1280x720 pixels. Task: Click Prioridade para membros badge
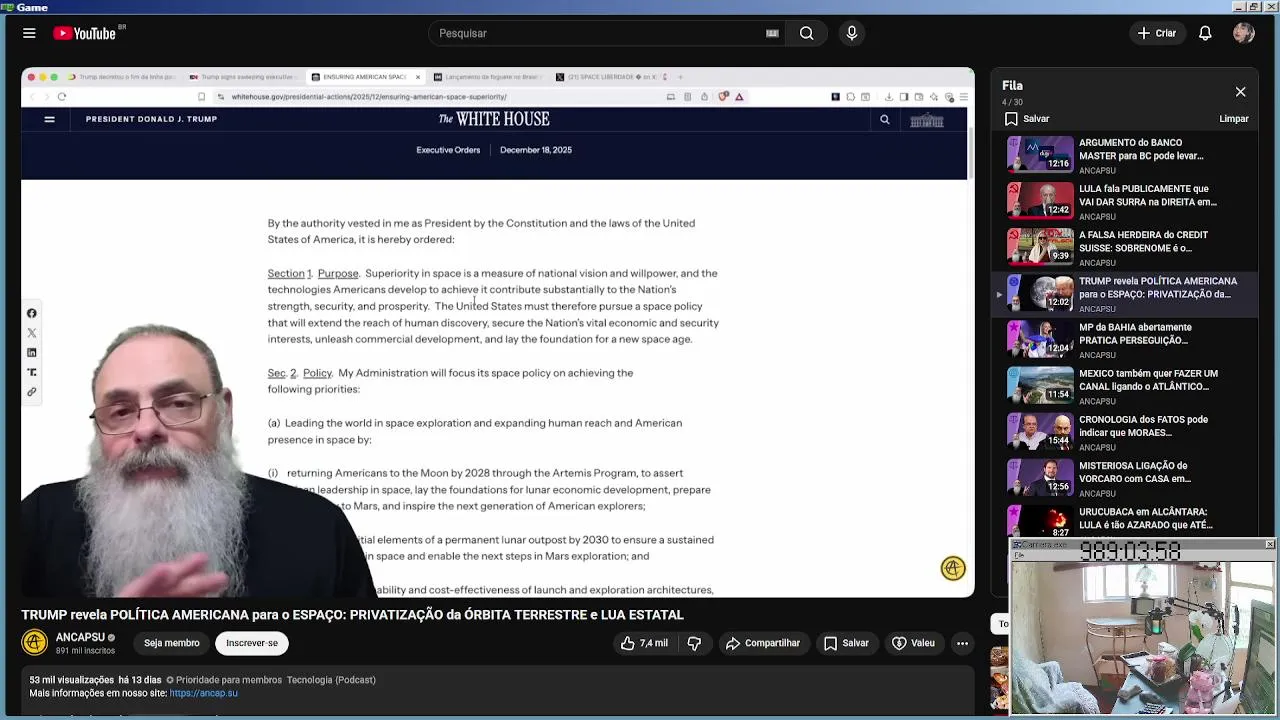224,680
